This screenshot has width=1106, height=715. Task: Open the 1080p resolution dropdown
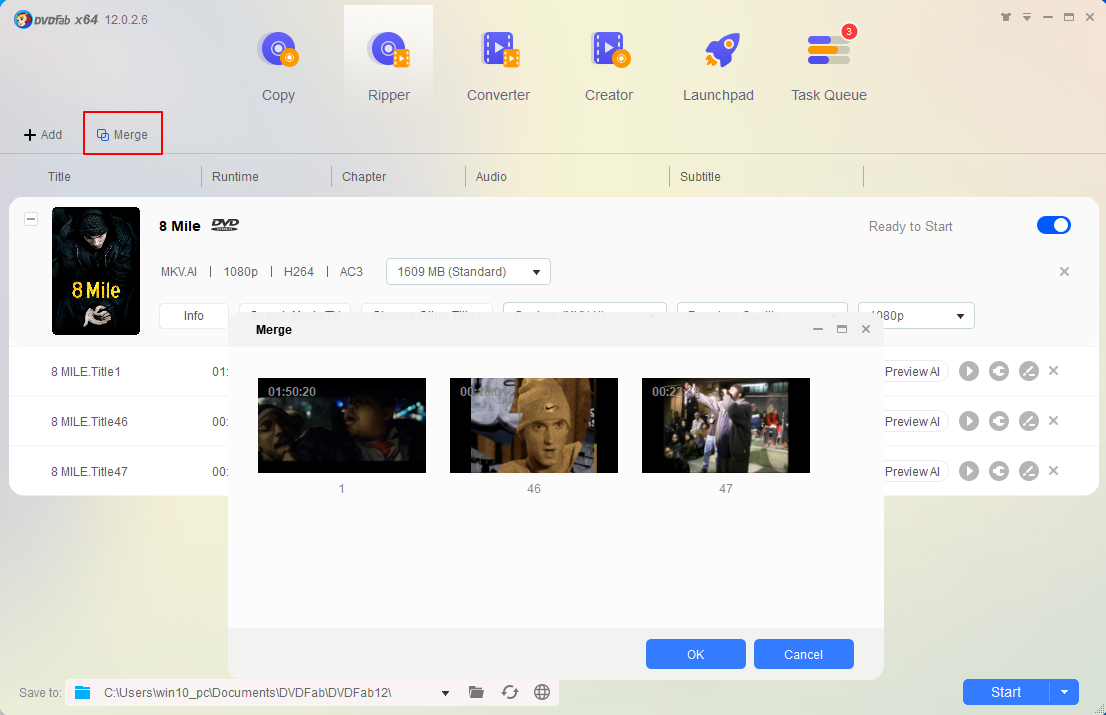(x=916, y=315)
